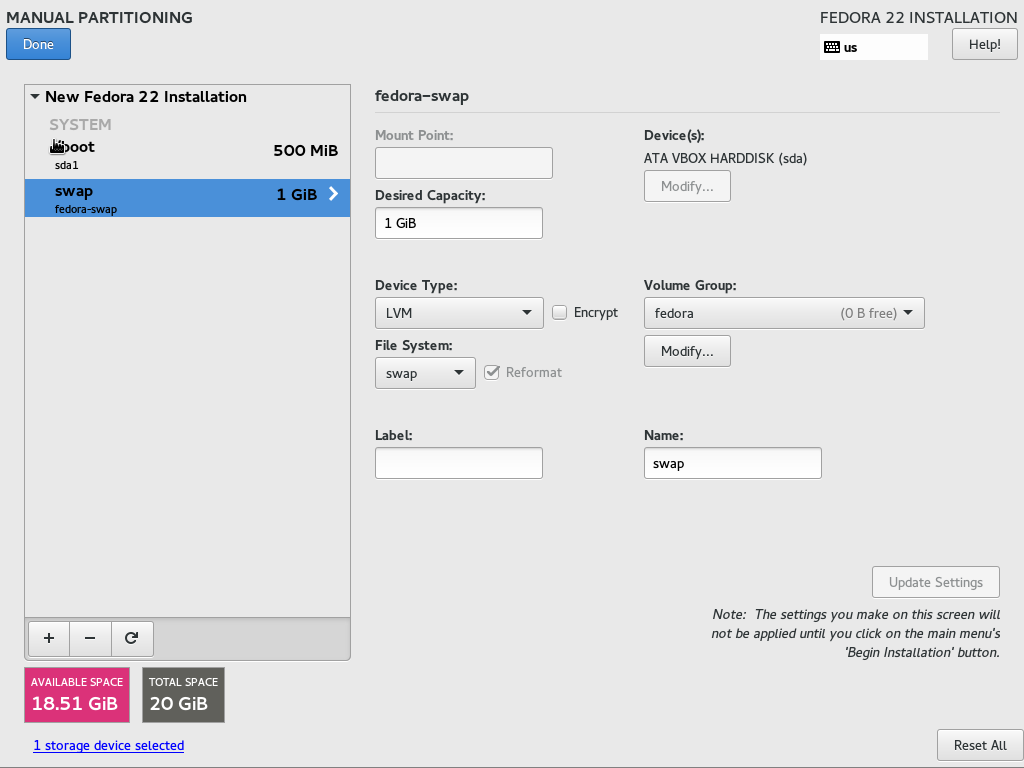The image size is (1024, 768).
Task: Click Modify button under Volume Group
Action: click(687, 351)
